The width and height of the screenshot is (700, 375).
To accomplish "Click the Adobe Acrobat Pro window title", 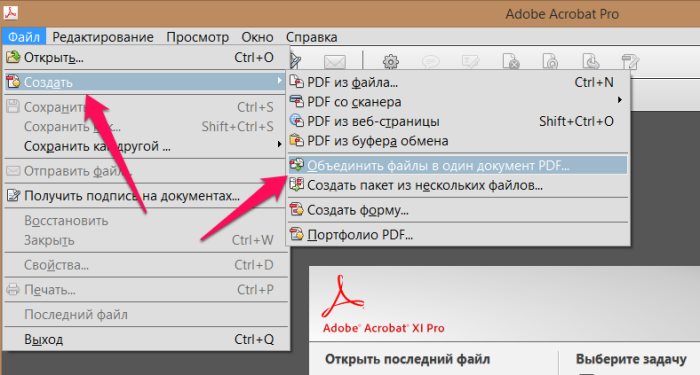I will (x=562, y=14).
